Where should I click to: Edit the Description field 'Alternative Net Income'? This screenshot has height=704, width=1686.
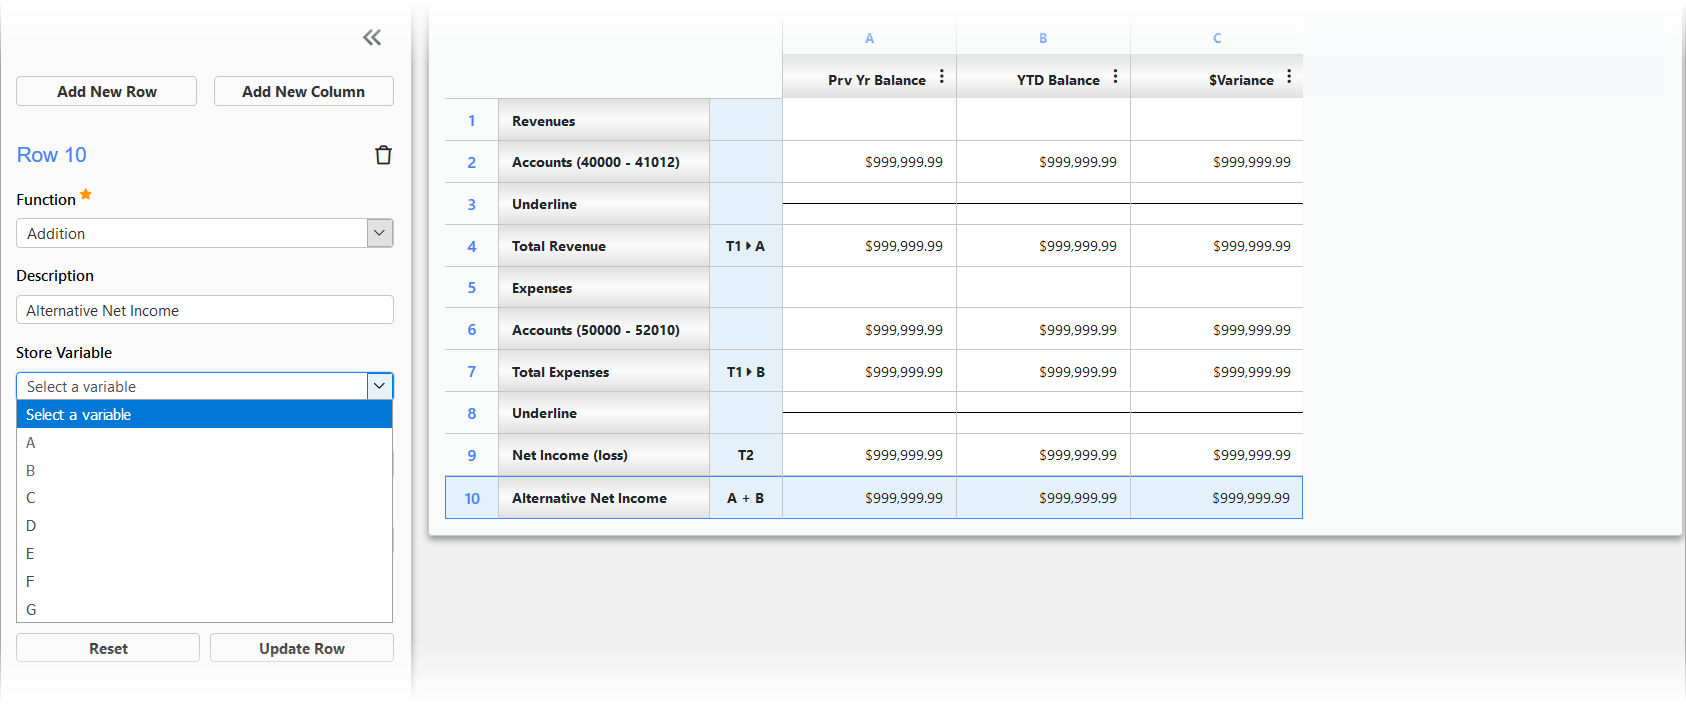205,310
